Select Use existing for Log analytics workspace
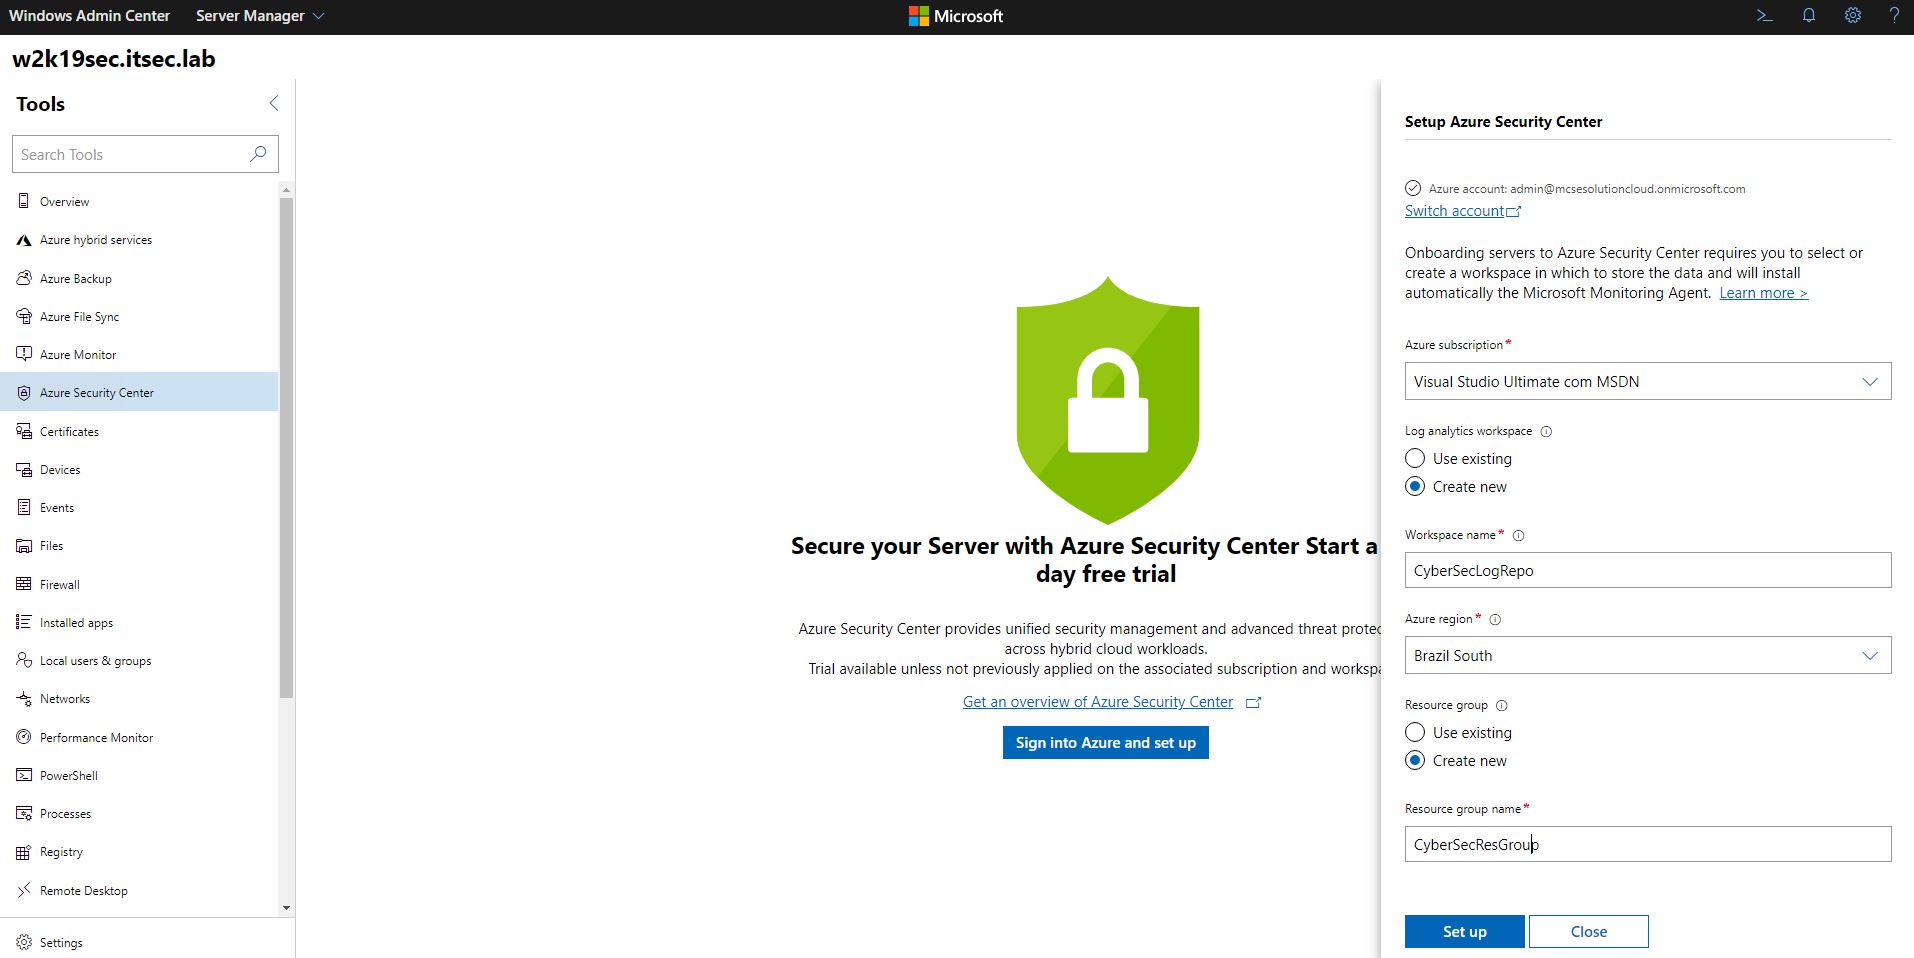The width and height of the screenshot is (1914, 958). [1415, 458]
